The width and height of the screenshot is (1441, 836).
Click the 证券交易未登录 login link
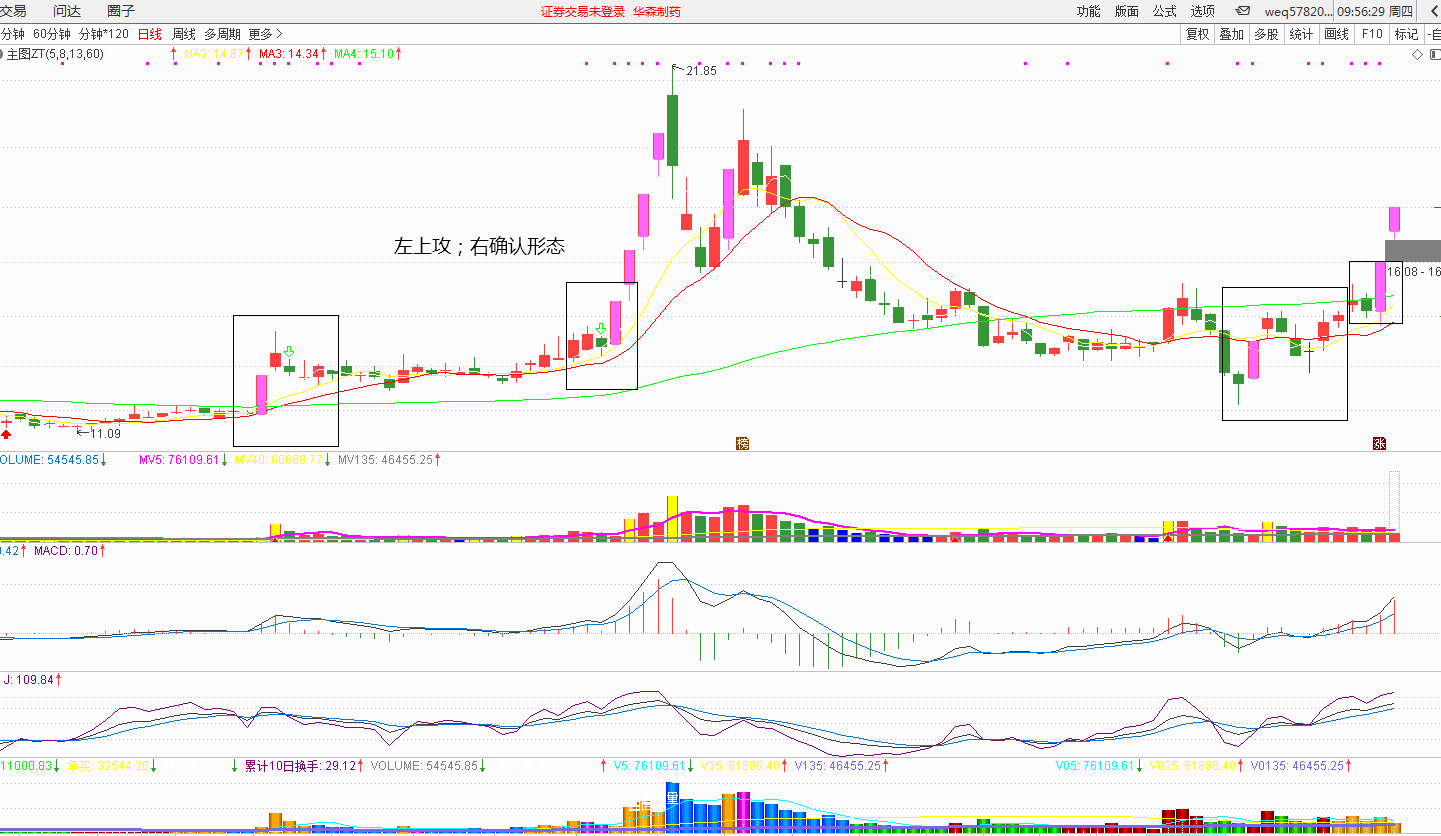pyautogui.click(x=582, y=11)
